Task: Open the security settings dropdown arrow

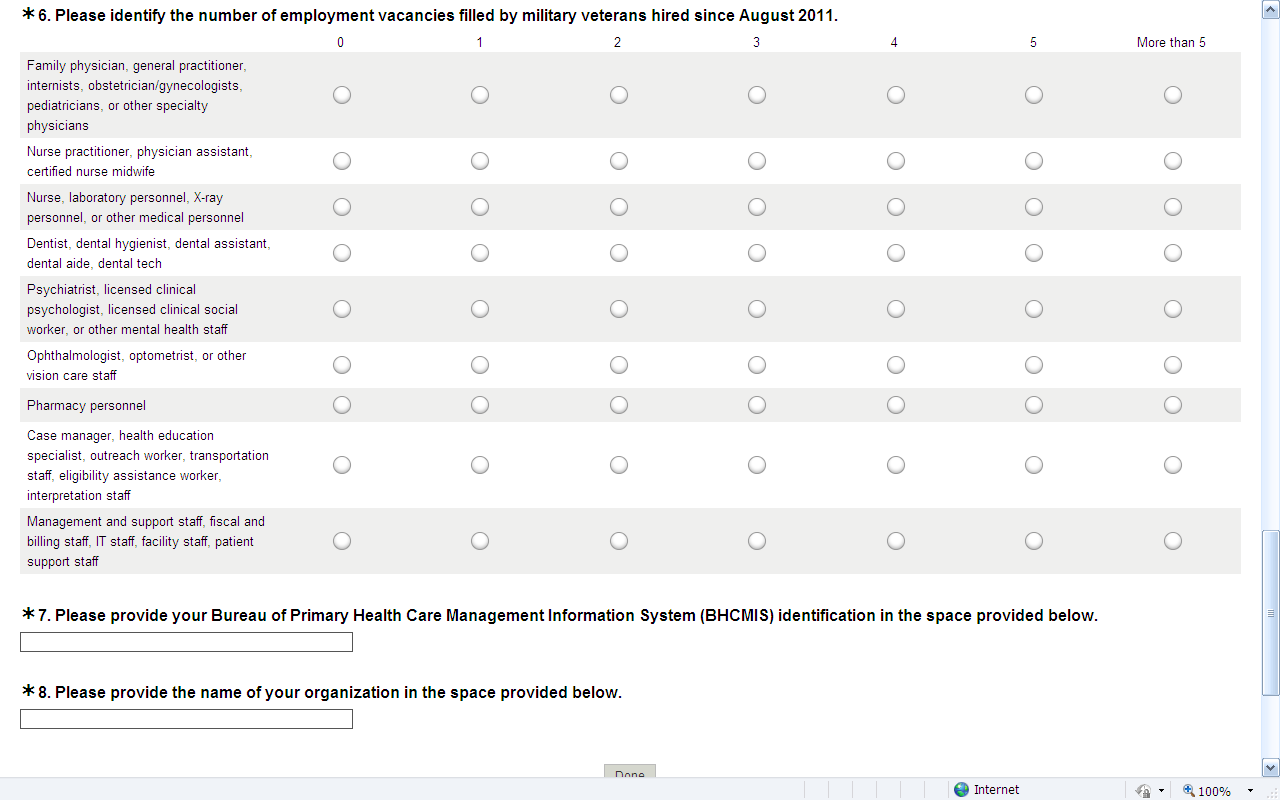Action: pos(1162,790)
